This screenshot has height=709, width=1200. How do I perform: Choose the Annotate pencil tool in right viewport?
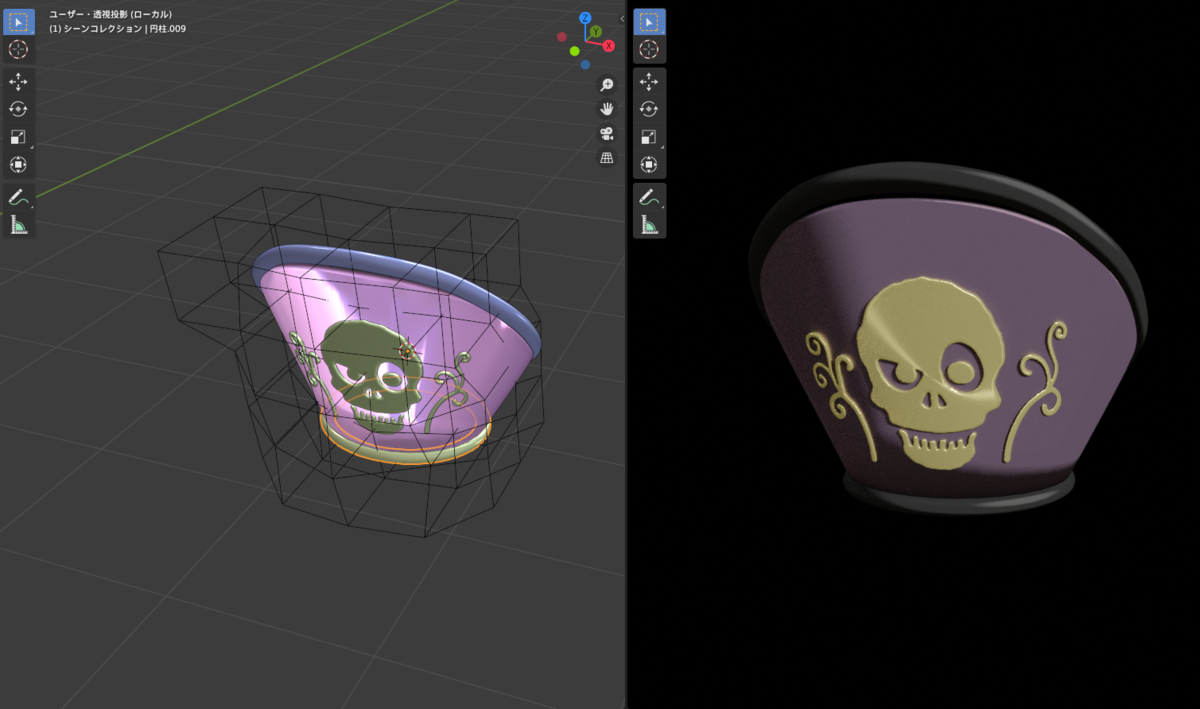pos(649,197)
